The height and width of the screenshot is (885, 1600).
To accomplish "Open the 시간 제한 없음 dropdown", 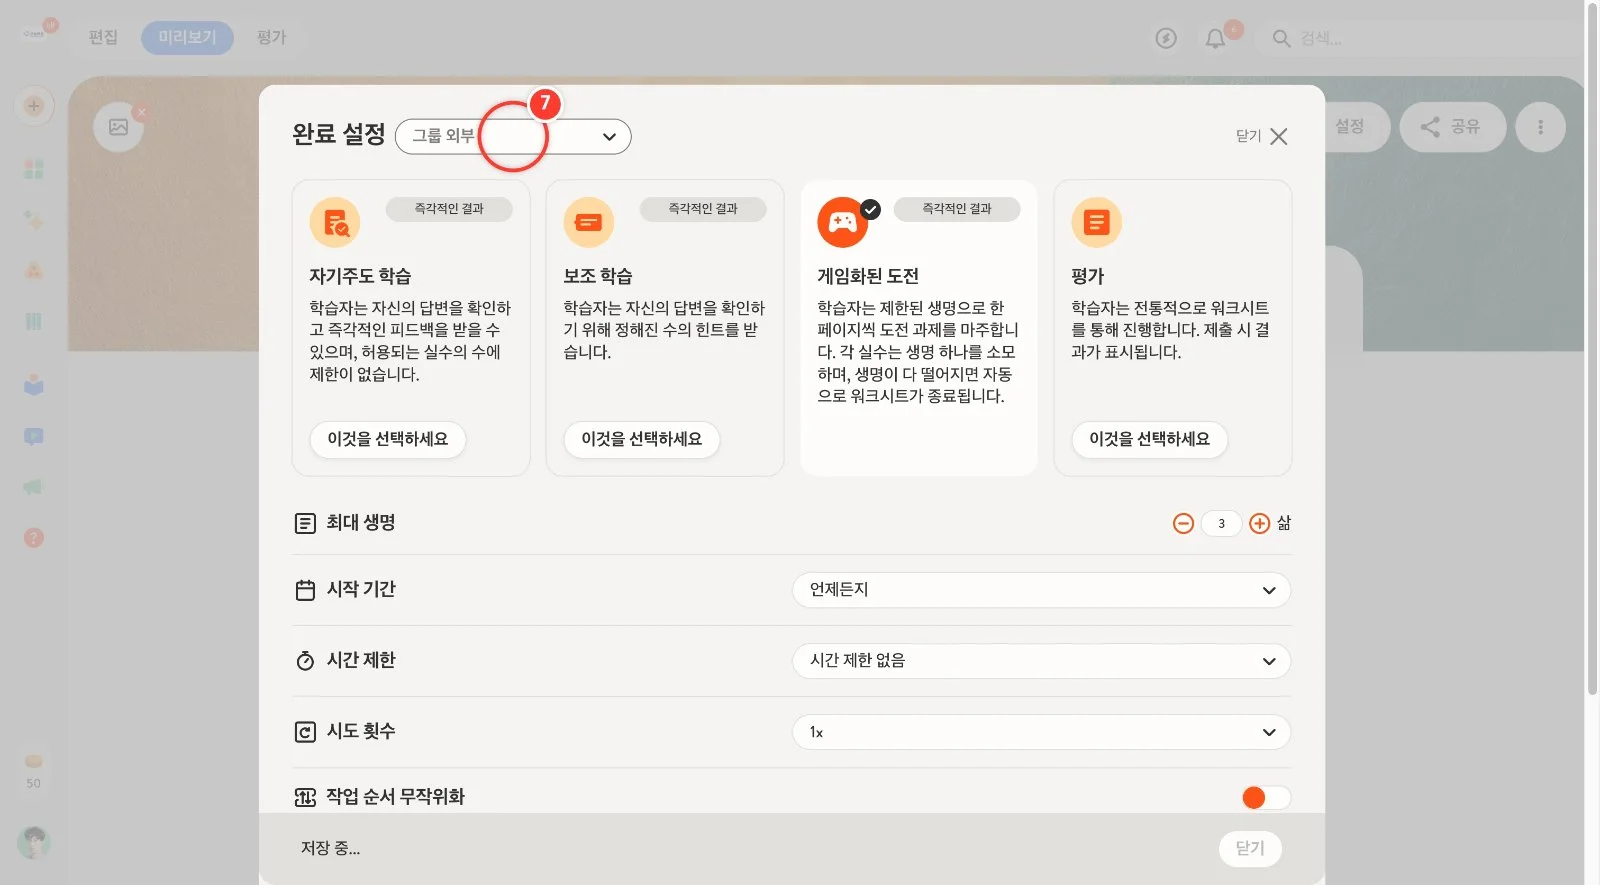I will pyautogui.click(x=1041, y=661).
